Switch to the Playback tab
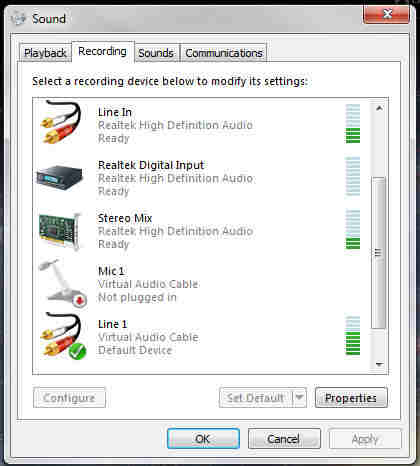420x466 pixels. point(45,53)
